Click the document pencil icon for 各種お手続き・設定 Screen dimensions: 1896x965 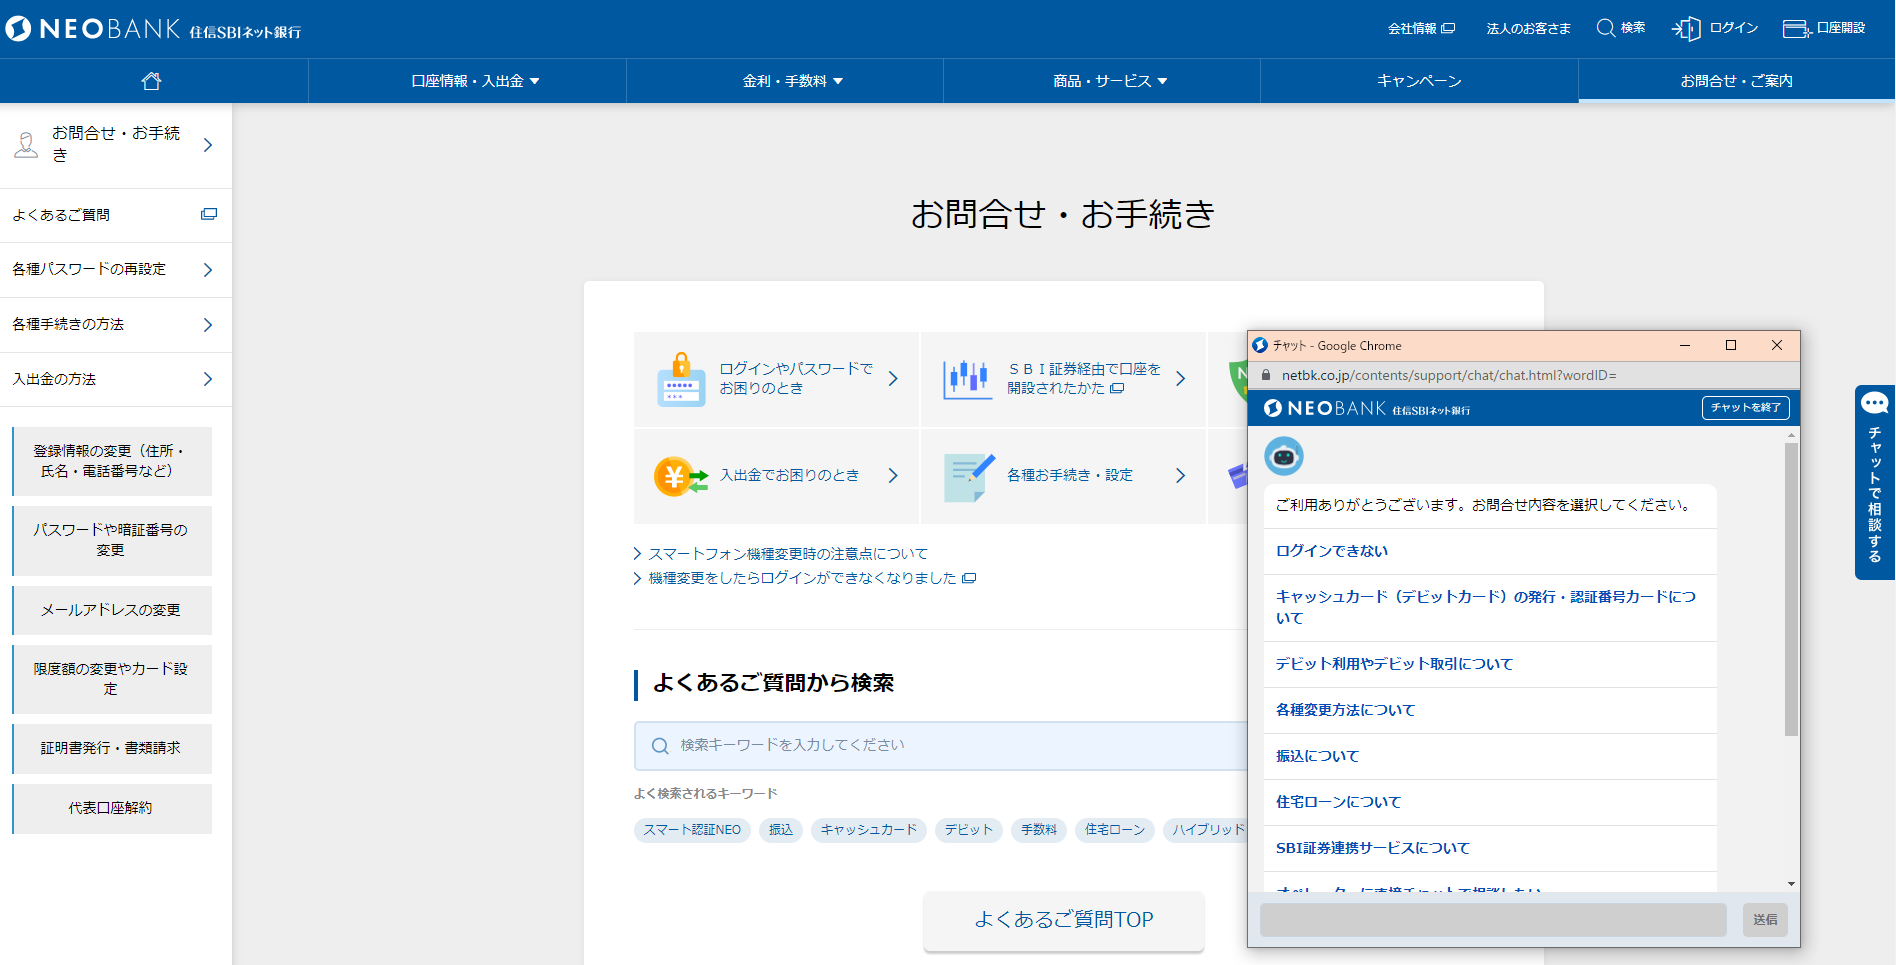[969, 476]
